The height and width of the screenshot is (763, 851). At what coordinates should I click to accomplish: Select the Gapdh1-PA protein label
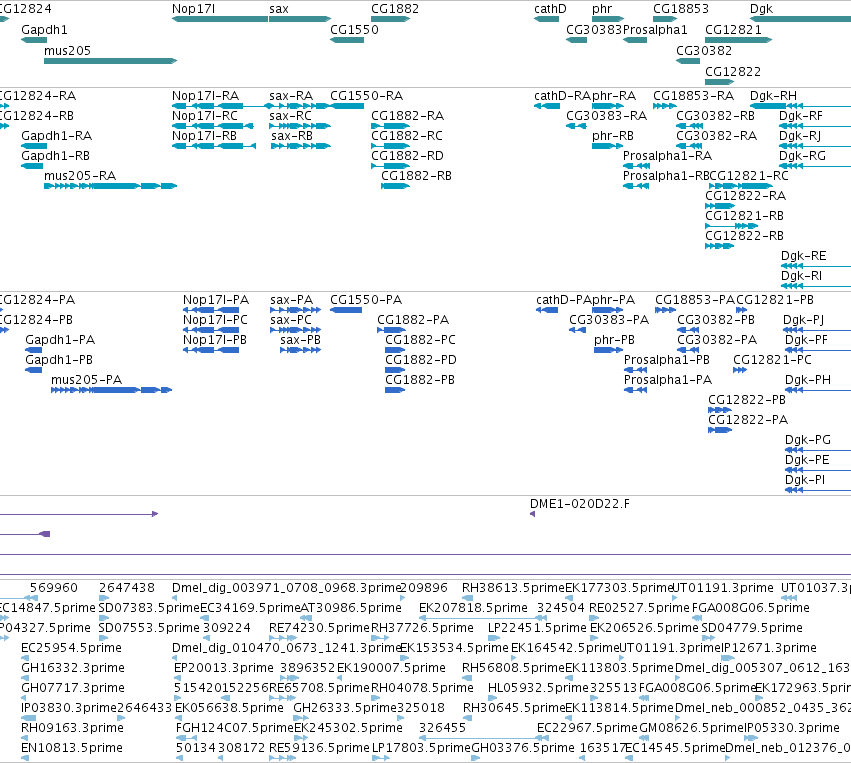click(60, 340)
